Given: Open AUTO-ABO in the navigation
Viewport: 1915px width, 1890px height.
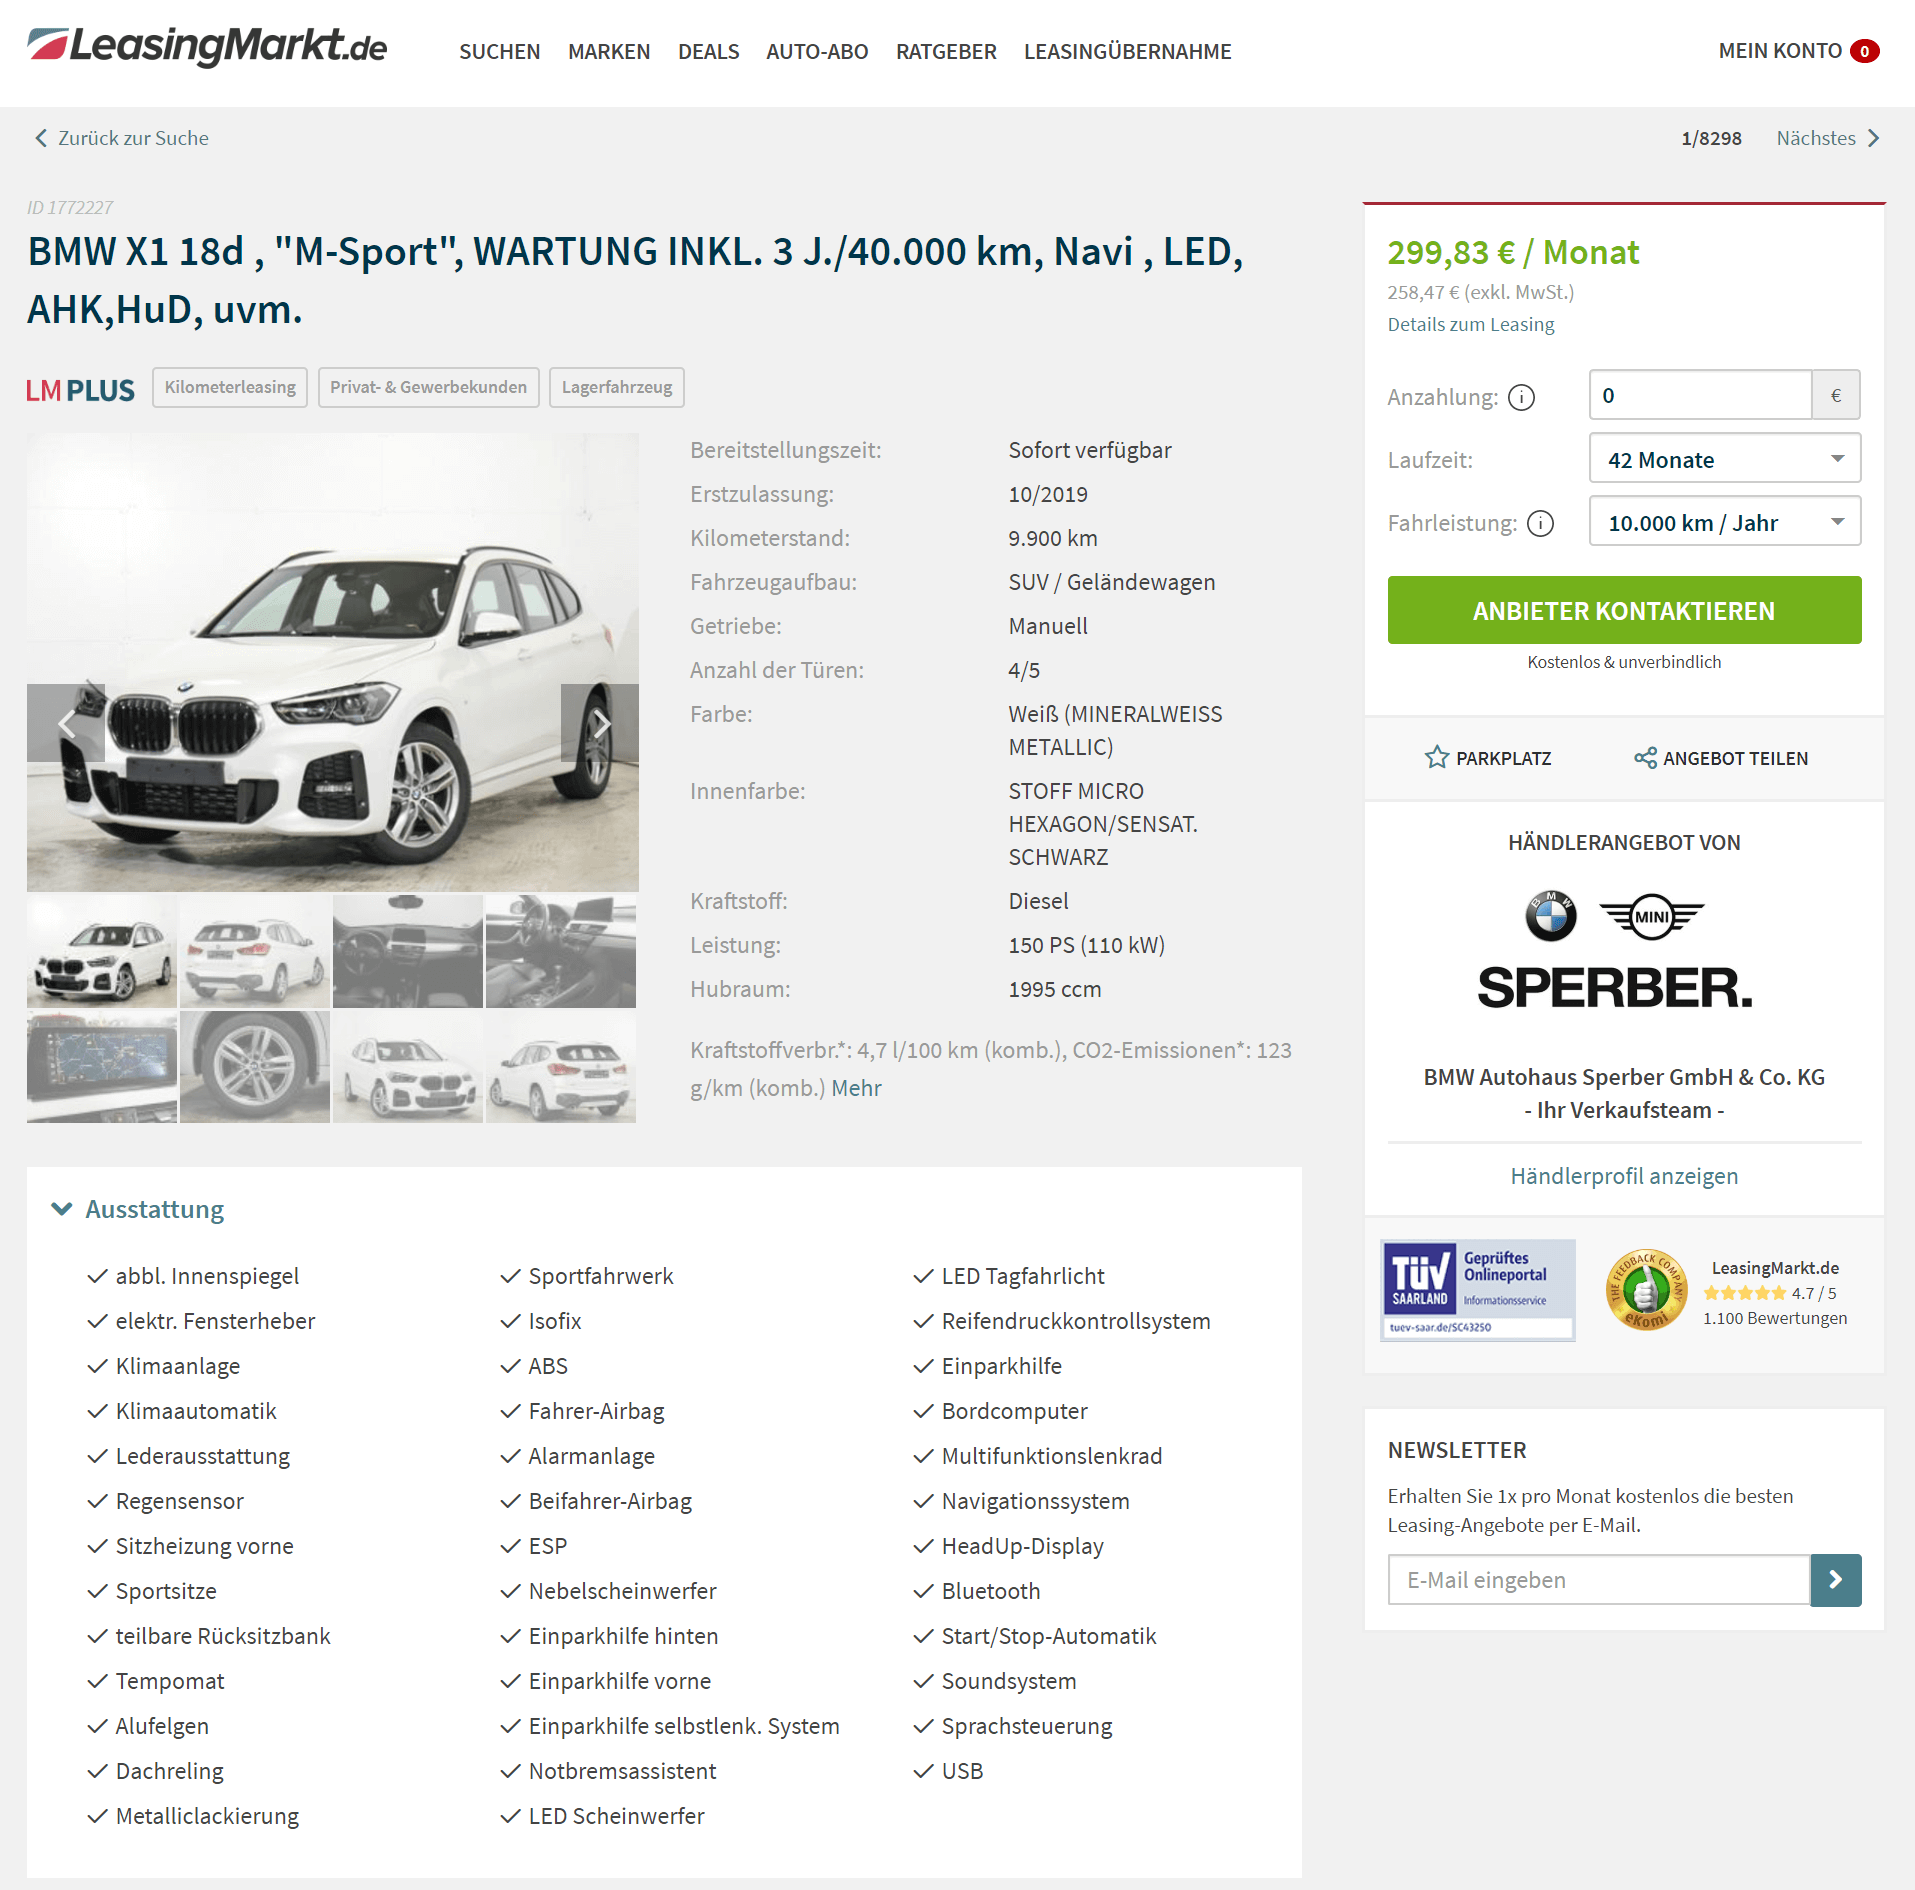Looking at the screenshot, I should 817,51.
